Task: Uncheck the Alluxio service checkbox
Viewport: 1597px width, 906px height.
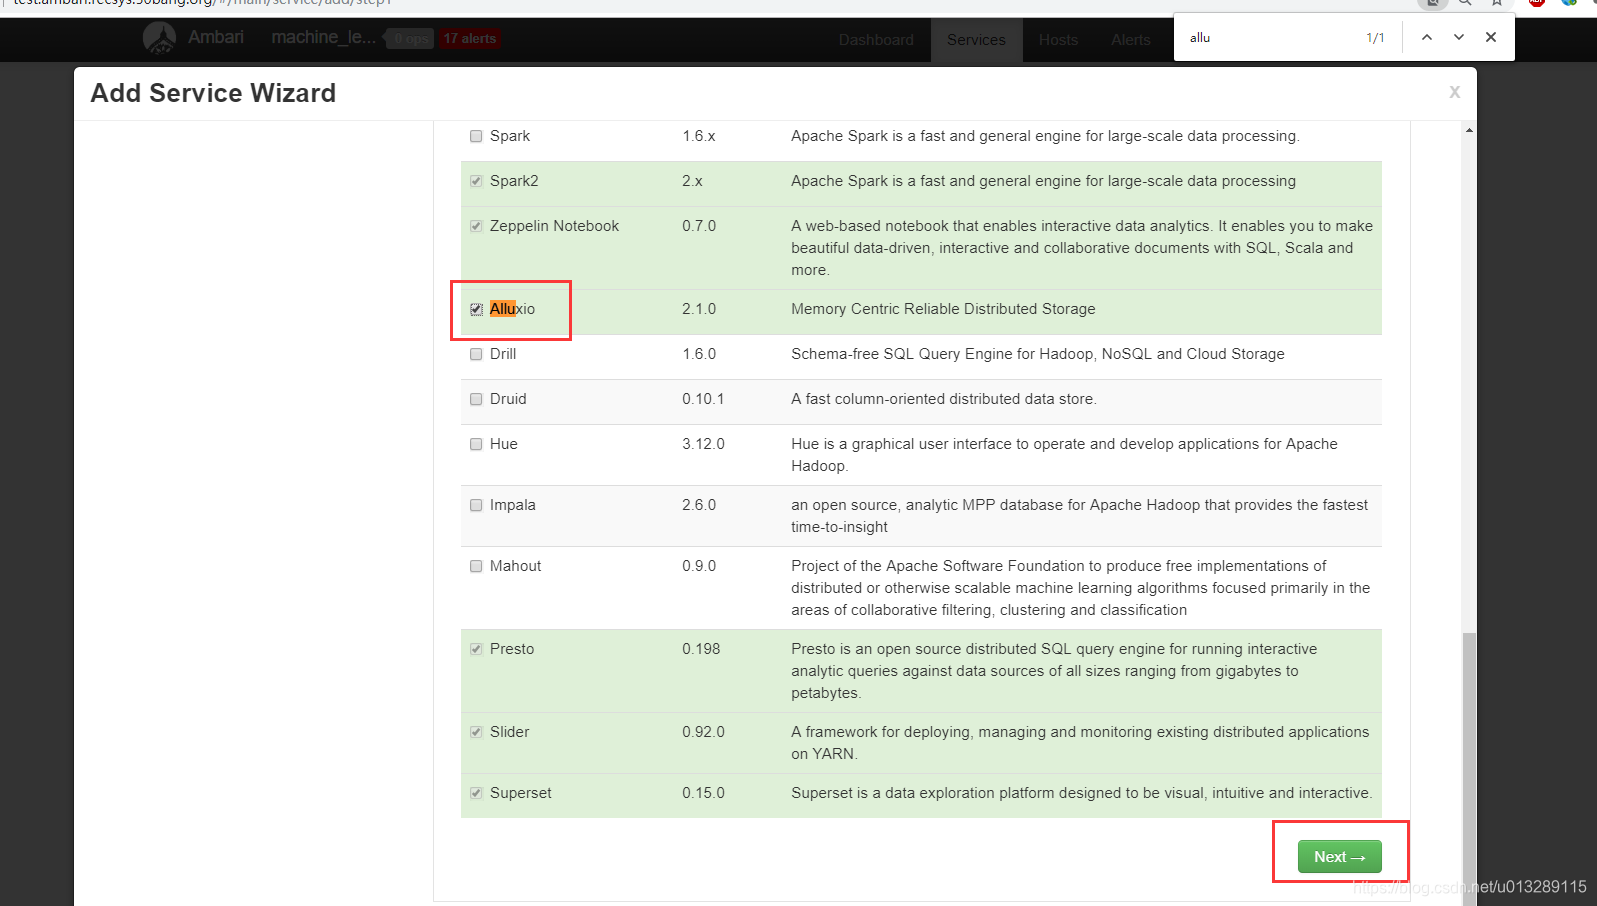Action: (x=476, y=309)
